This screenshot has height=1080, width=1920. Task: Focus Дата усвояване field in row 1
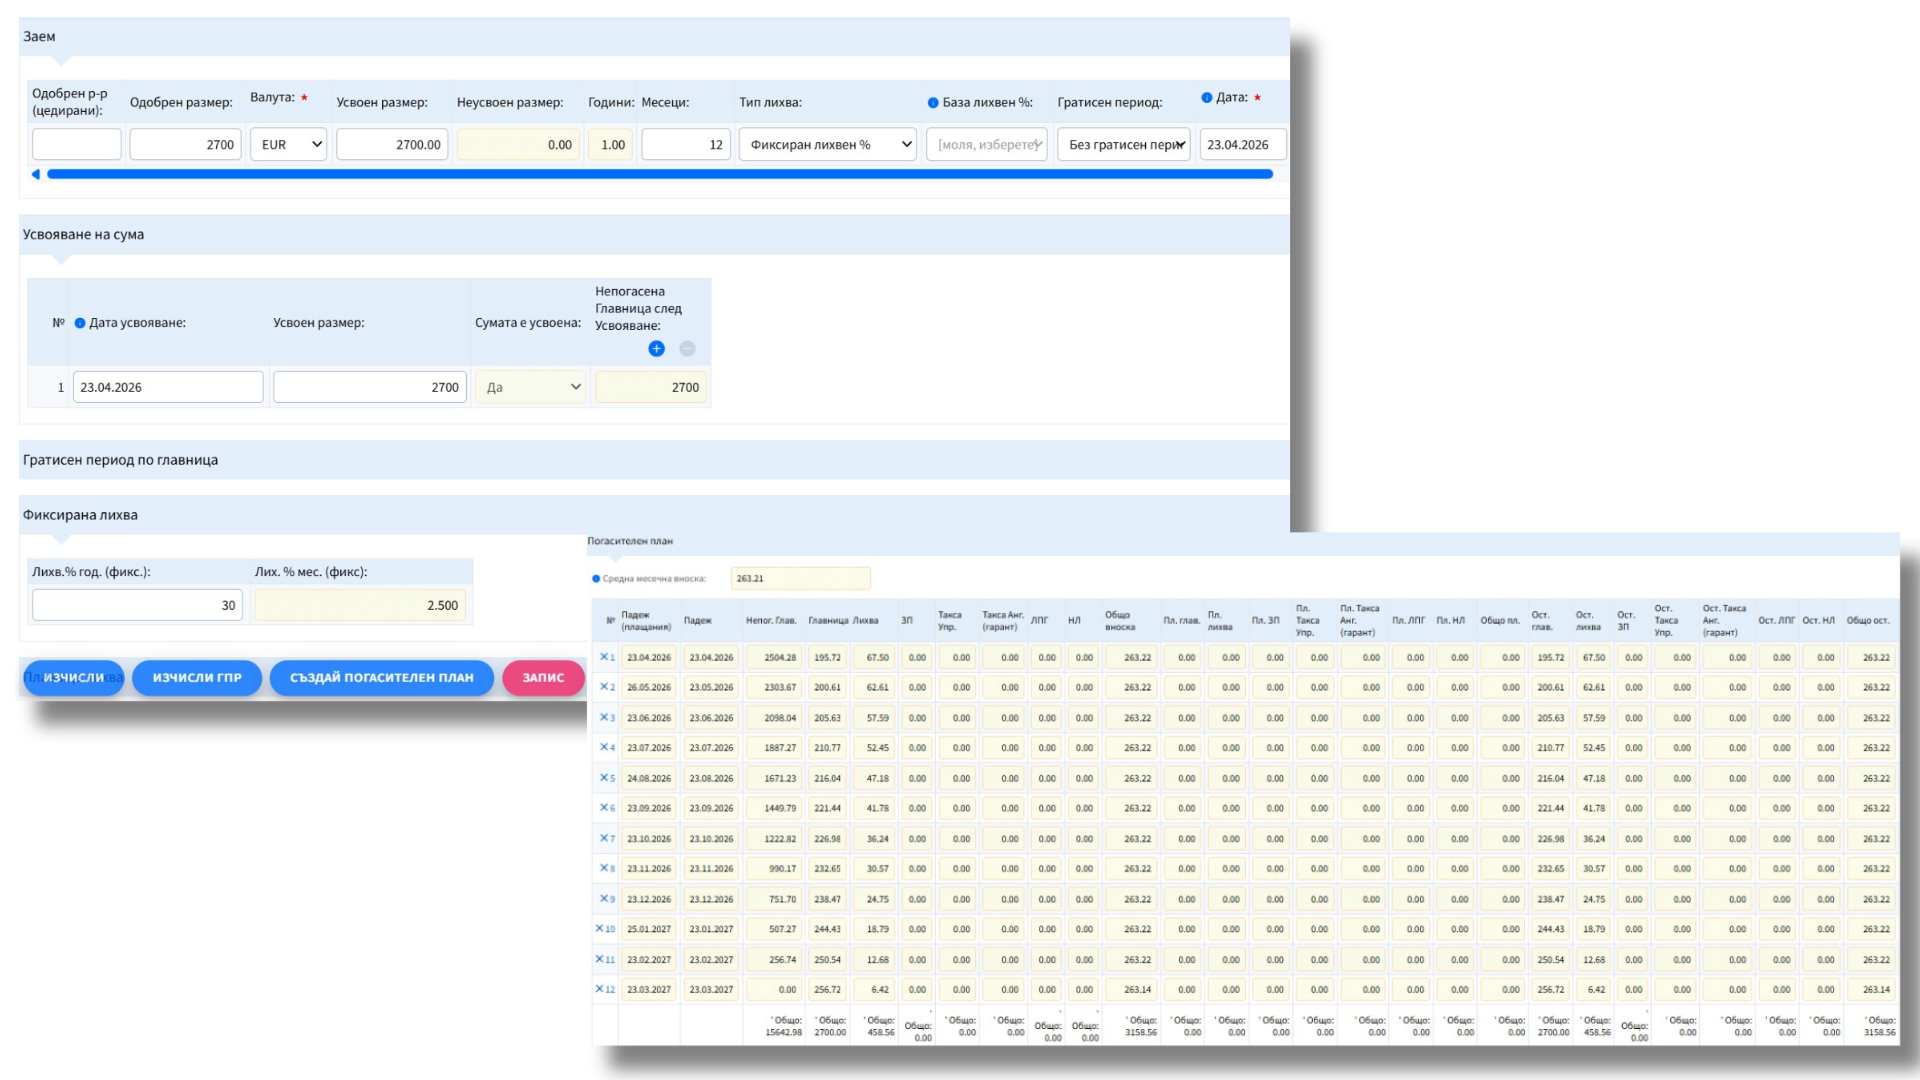(168, 387)
